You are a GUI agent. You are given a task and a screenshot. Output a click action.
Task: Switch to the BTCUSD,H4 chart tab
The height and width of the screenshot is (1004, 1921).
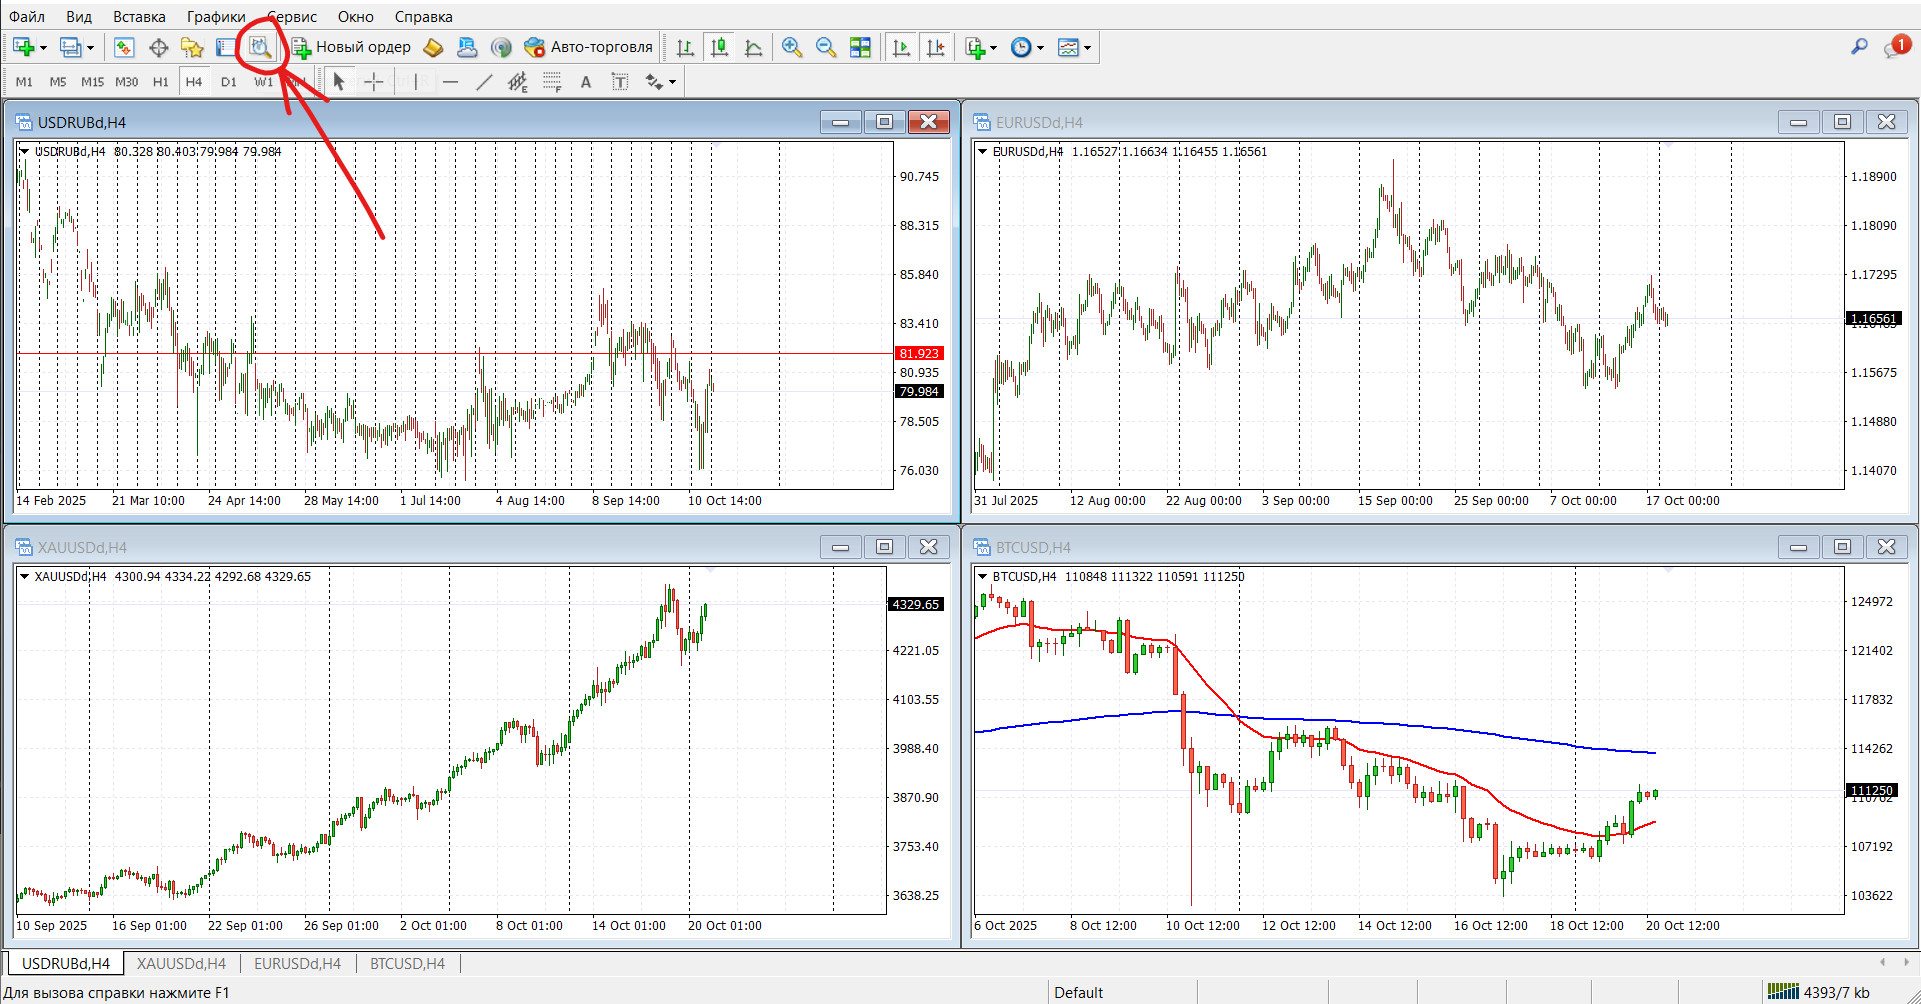[x=407, y=963]
